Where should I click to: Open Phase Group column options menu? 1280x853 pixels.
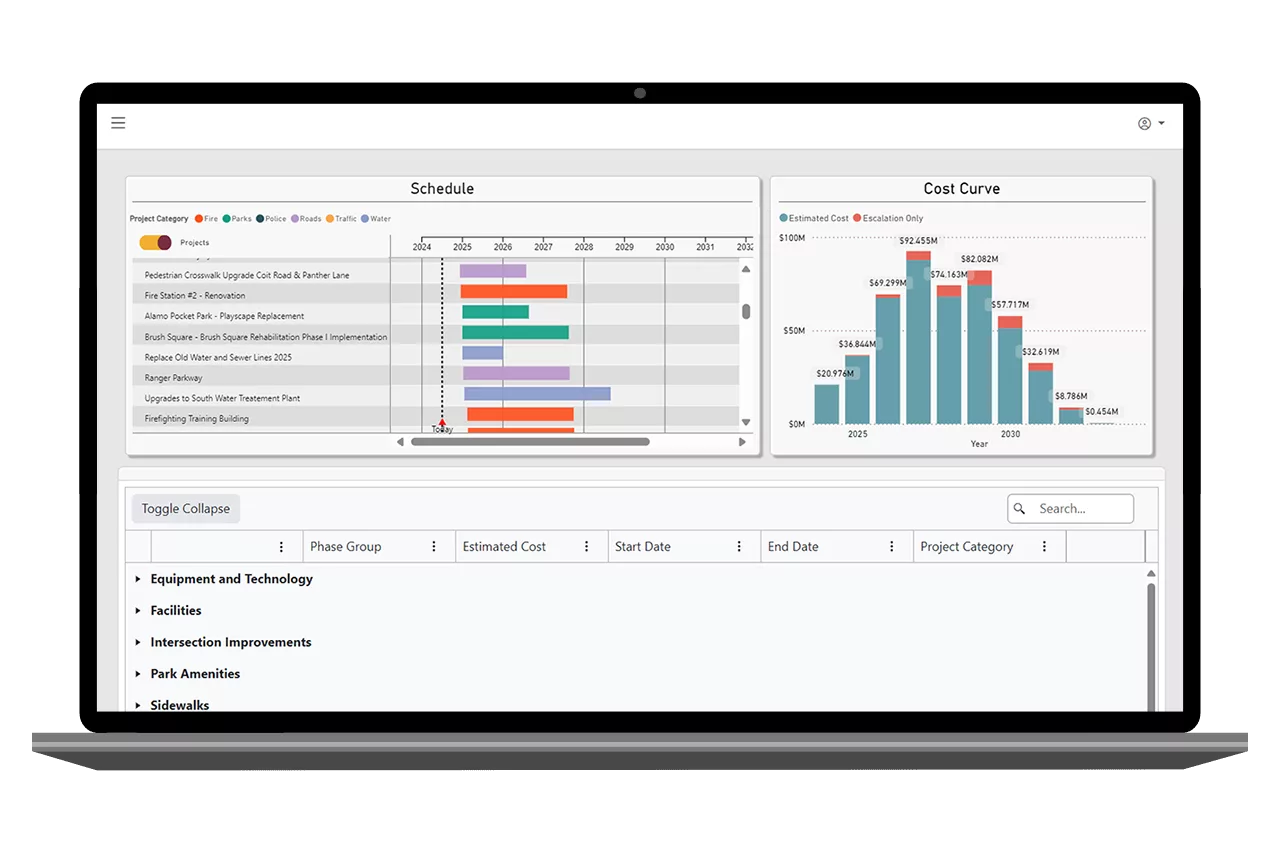pyautogui.click(x=434, y=547)
